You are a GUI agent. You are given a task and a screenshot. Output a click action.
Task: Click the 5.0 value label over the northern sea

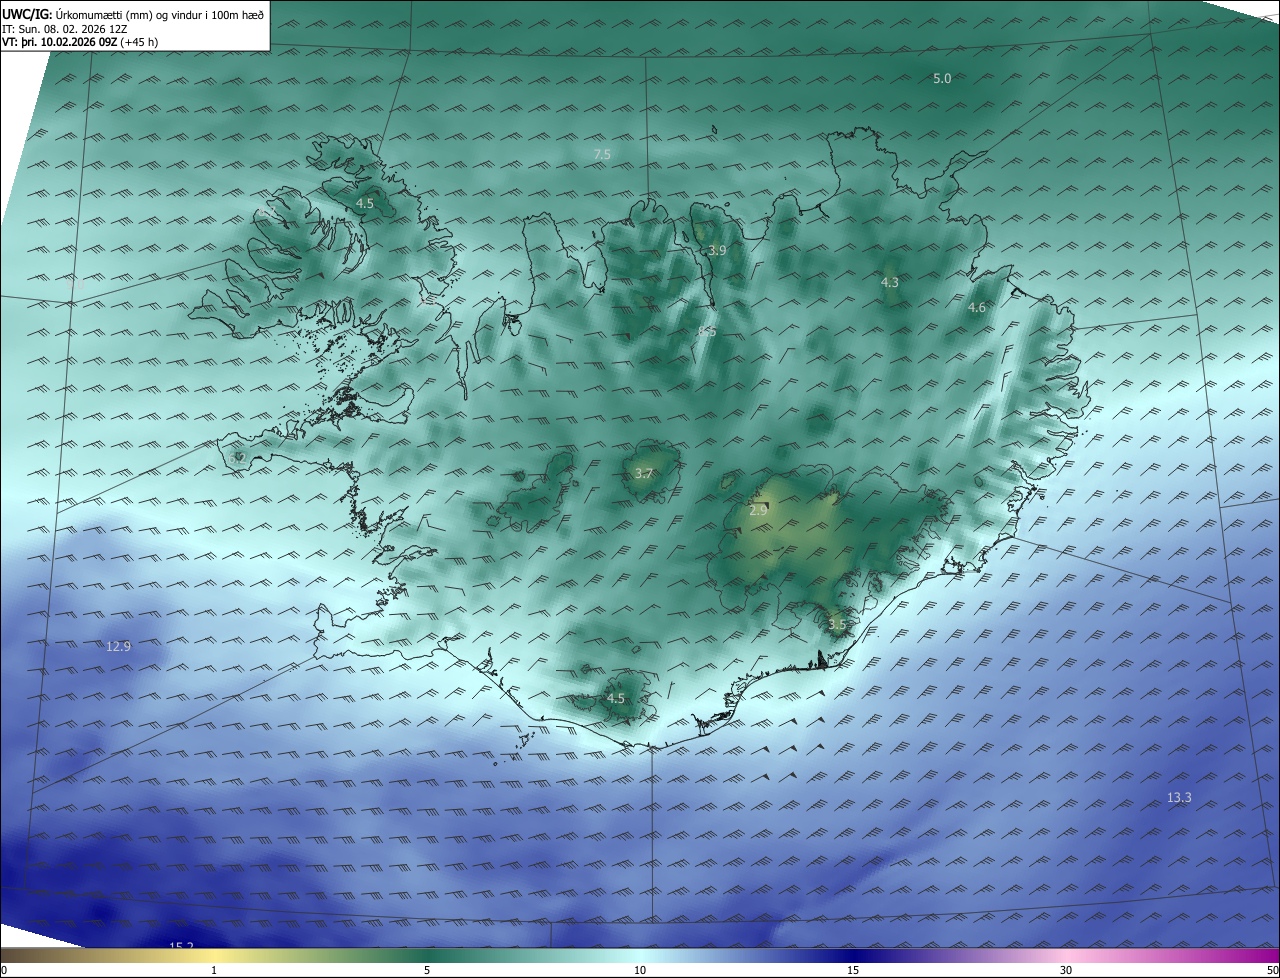942,78
